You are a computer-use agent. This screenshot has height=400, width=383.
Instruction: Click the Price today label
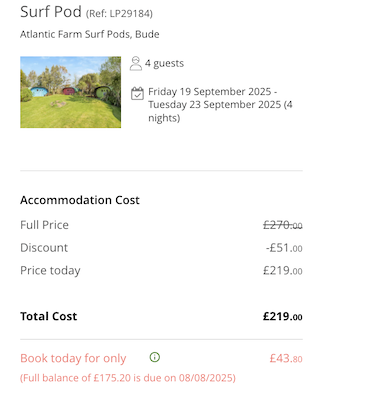pyautogui.click(x=50, y=271)
